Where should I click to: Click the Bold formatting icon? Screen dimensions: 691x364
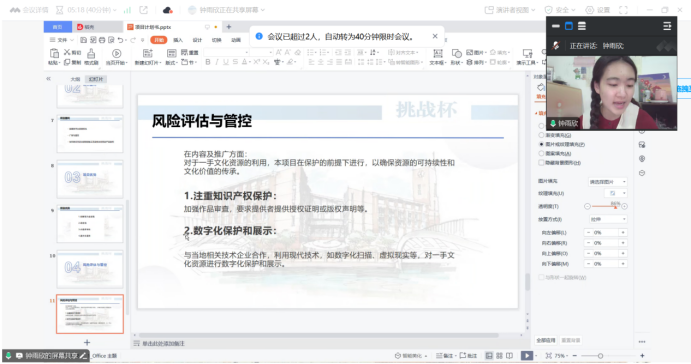[208, 62]
